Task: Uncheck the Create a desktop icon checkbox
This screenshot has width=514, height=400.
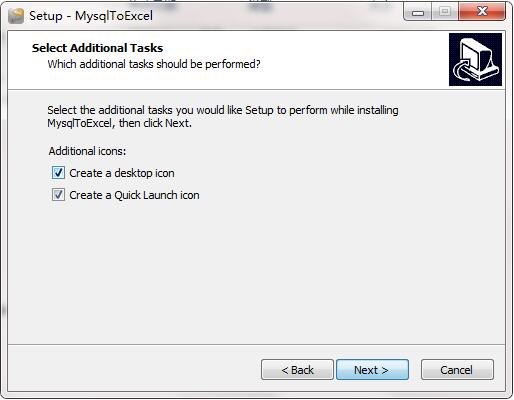Action: point(58,173)
